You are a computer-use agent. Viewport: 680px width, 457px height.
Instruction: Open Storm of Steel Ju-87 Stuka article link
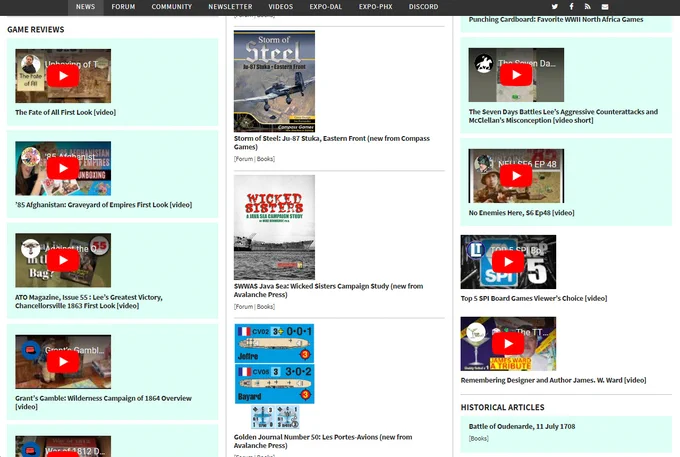tap(332, 143)
